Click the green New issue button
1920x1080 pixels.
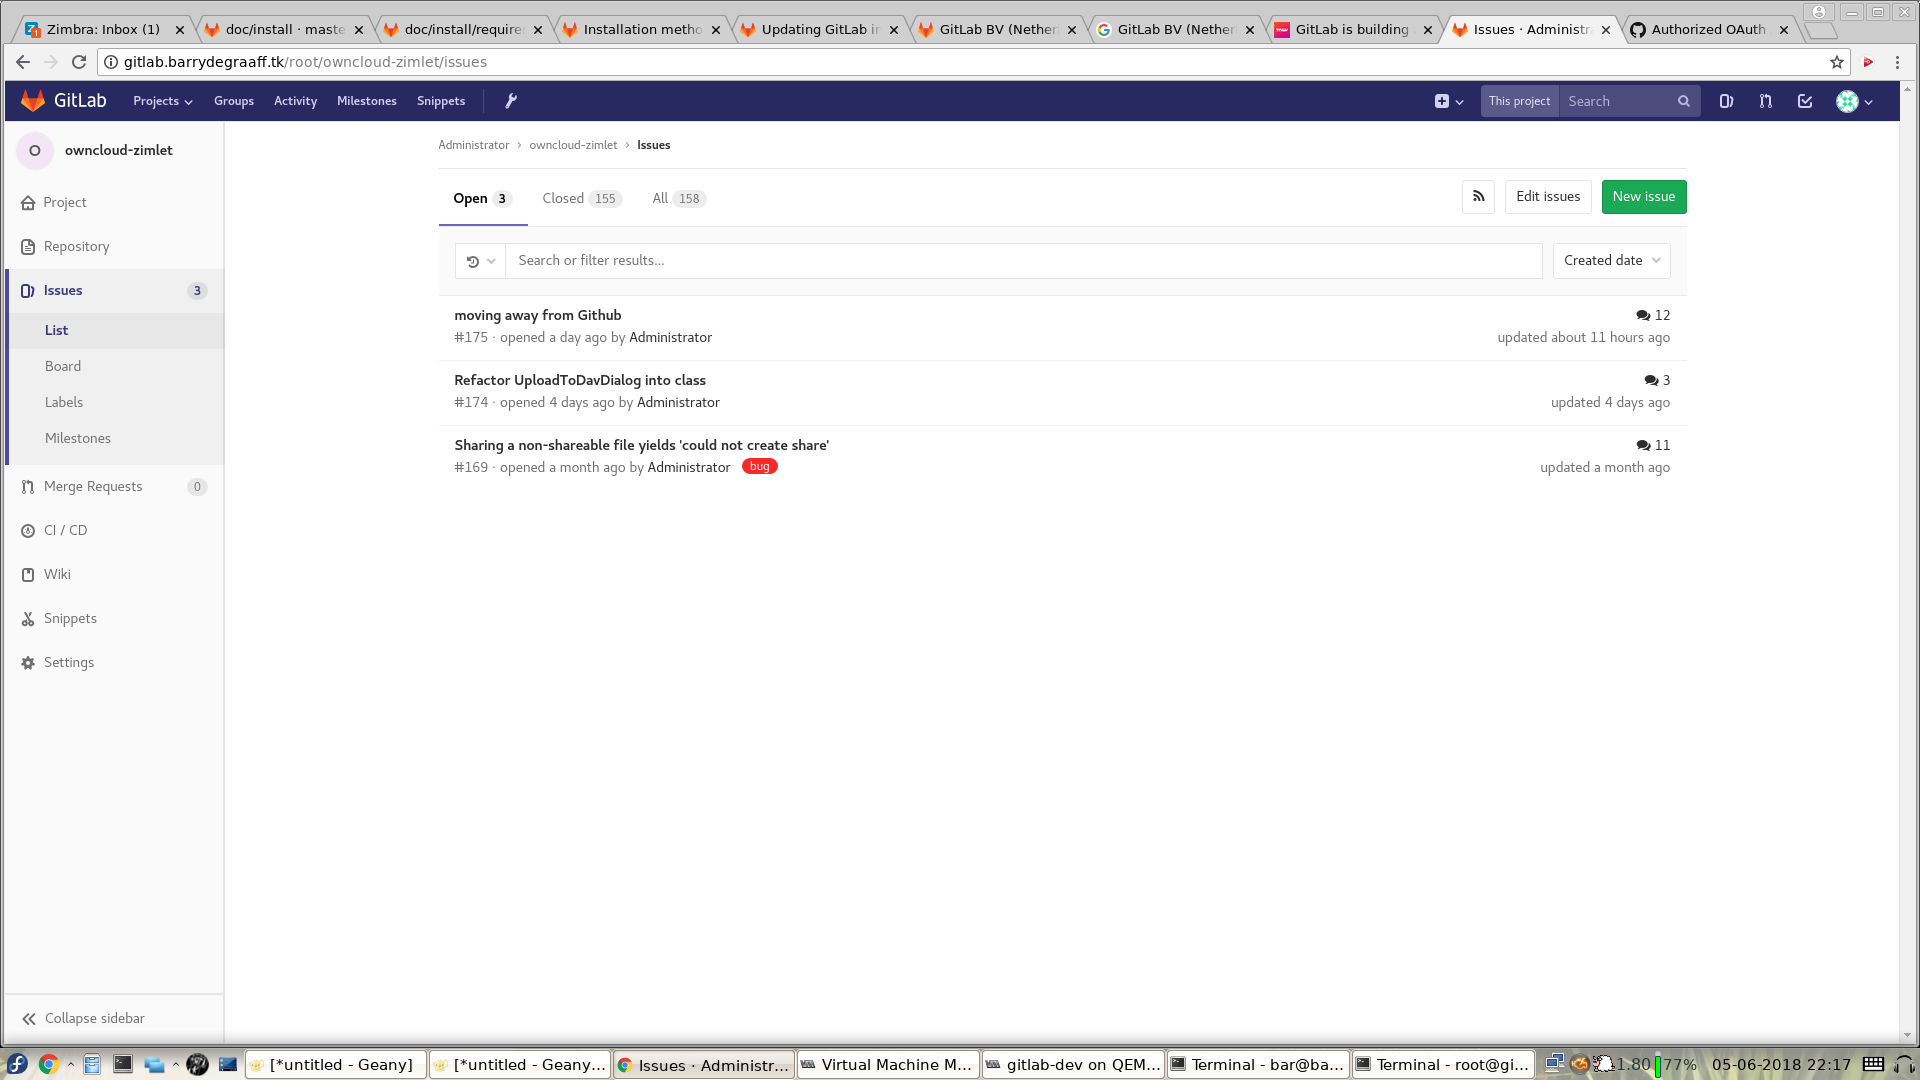pos(1643,197)
